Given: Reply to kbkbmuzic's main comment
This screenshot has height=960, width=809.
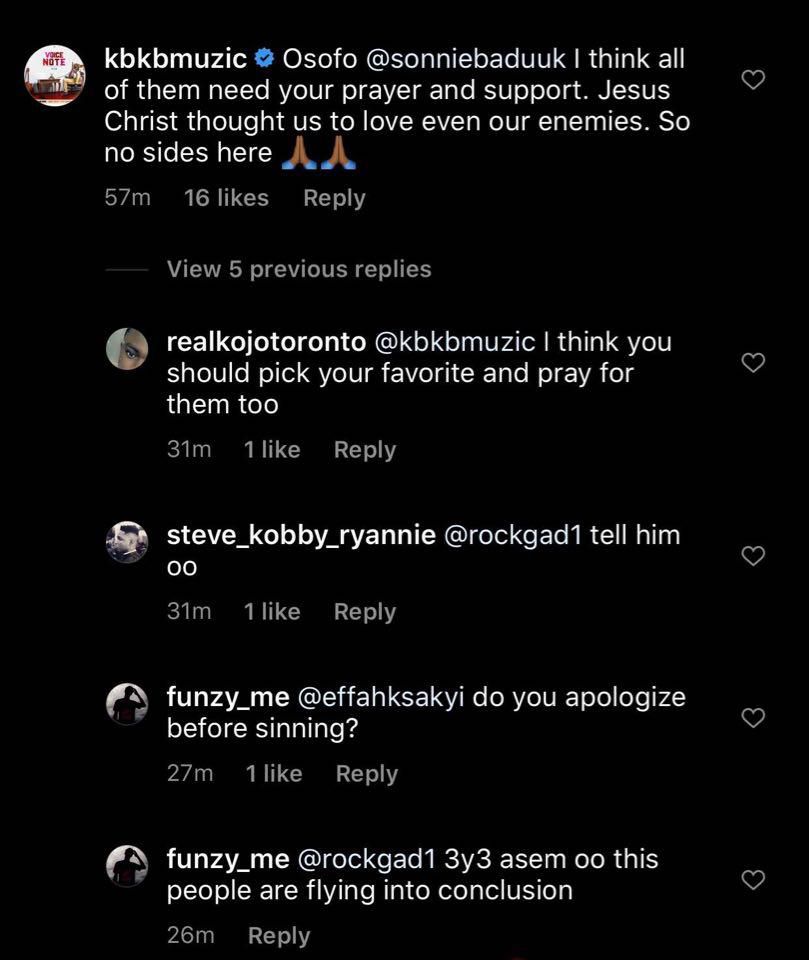Looking at the screenshot, I should click(334, 198).
